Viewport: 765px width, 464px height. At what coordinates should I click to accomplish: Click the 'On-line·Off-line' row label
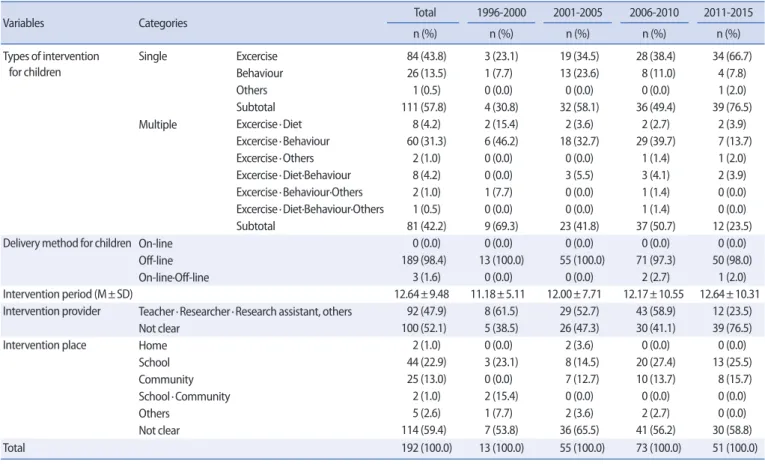pyautogui.click(x=174, y=277)
